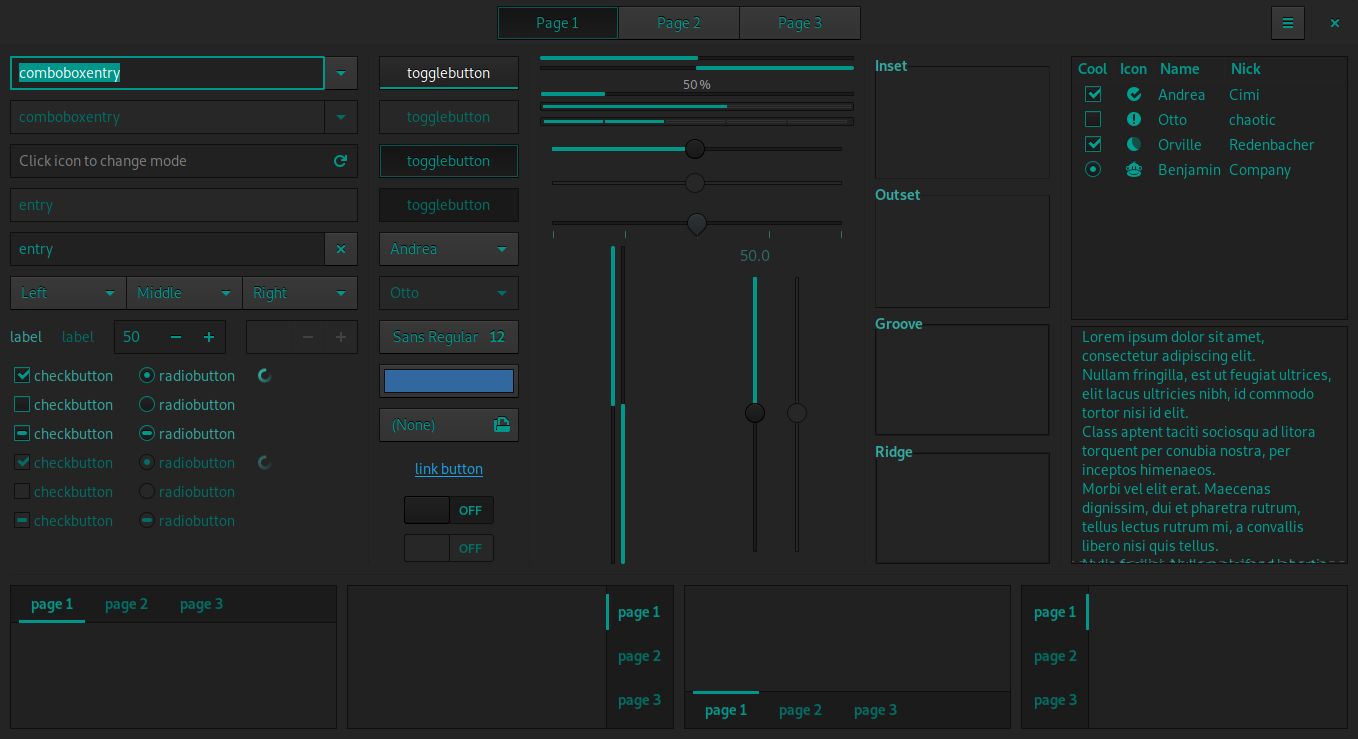
Task: Open the first comboboxentry dropdown arrow
Action: click(341, 73)
